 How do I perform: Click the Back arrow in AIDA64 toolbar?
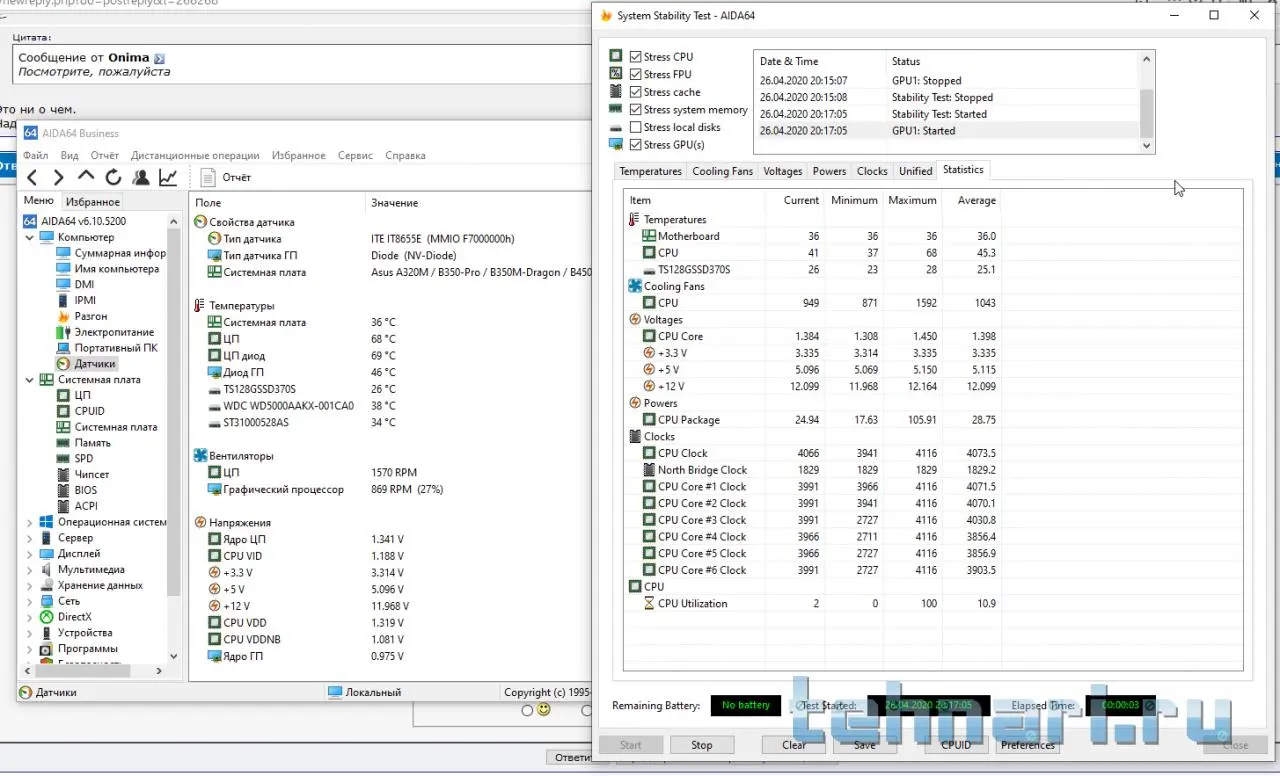[x=32, y=177]
